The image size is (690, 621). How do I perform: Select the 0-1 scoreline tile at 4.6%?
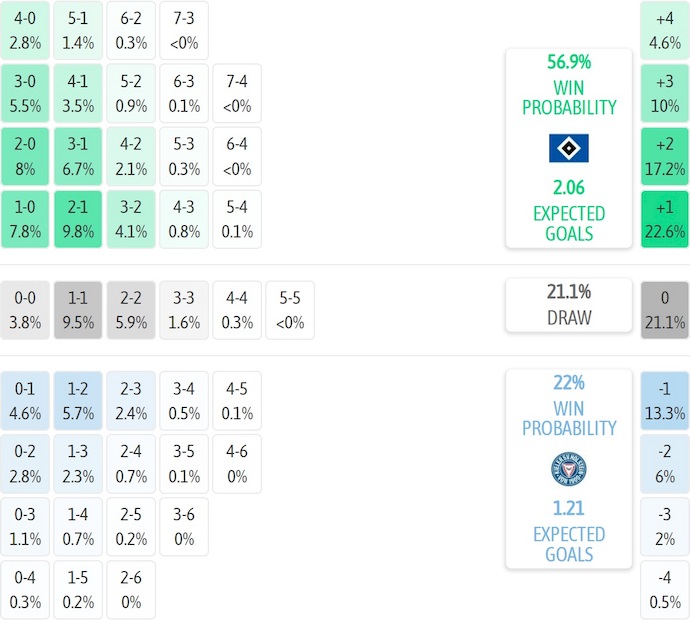click(x=25, y=400)
